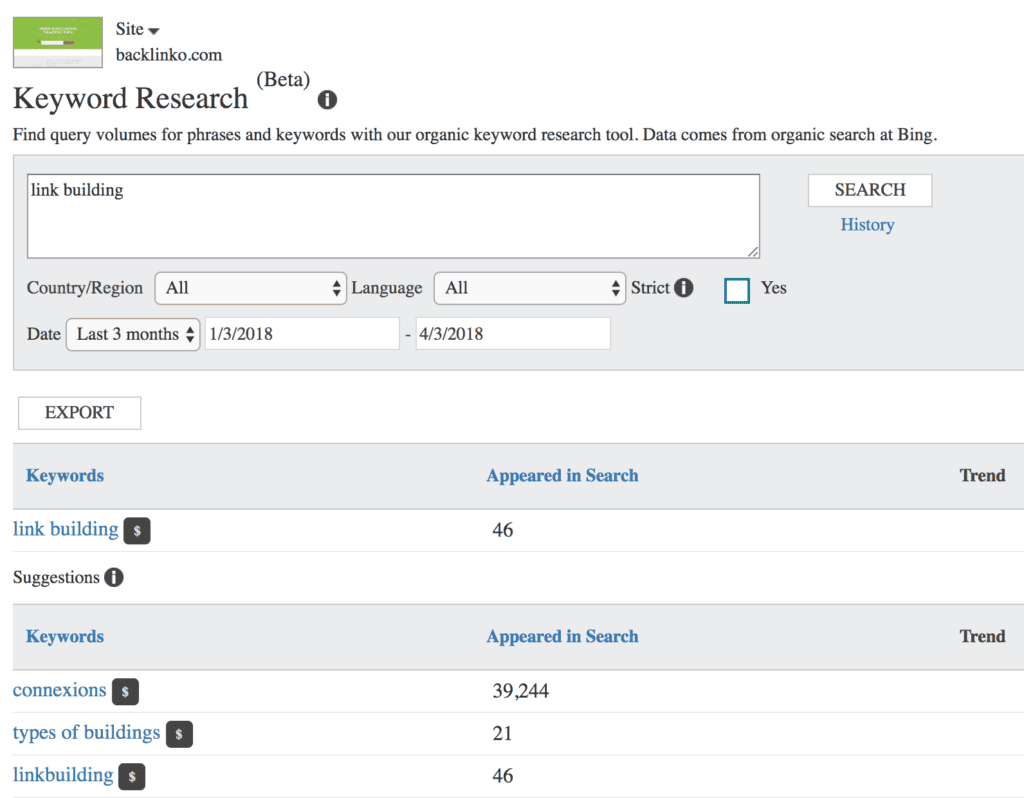Click the Suggestions info icon
This screenshot has height=798, width=1024.
(x=114, y=578)
